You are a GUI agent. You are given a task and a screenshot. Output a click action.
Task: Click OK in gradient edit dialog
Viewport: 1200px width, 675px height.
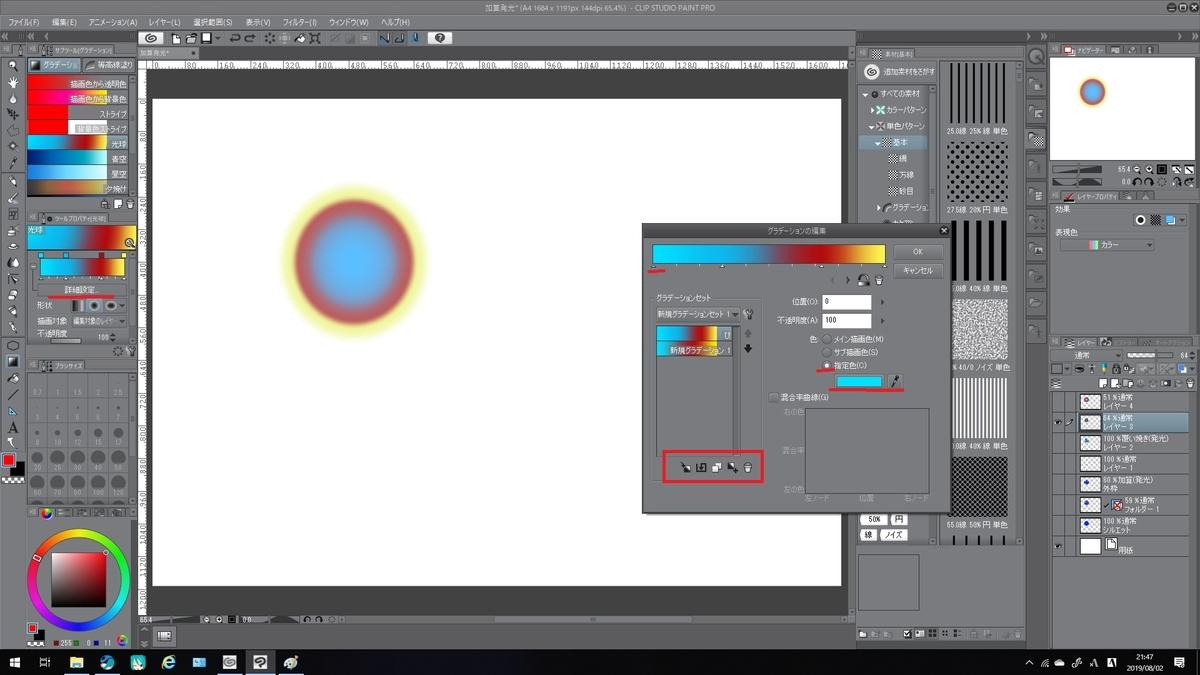click(917, 253)
